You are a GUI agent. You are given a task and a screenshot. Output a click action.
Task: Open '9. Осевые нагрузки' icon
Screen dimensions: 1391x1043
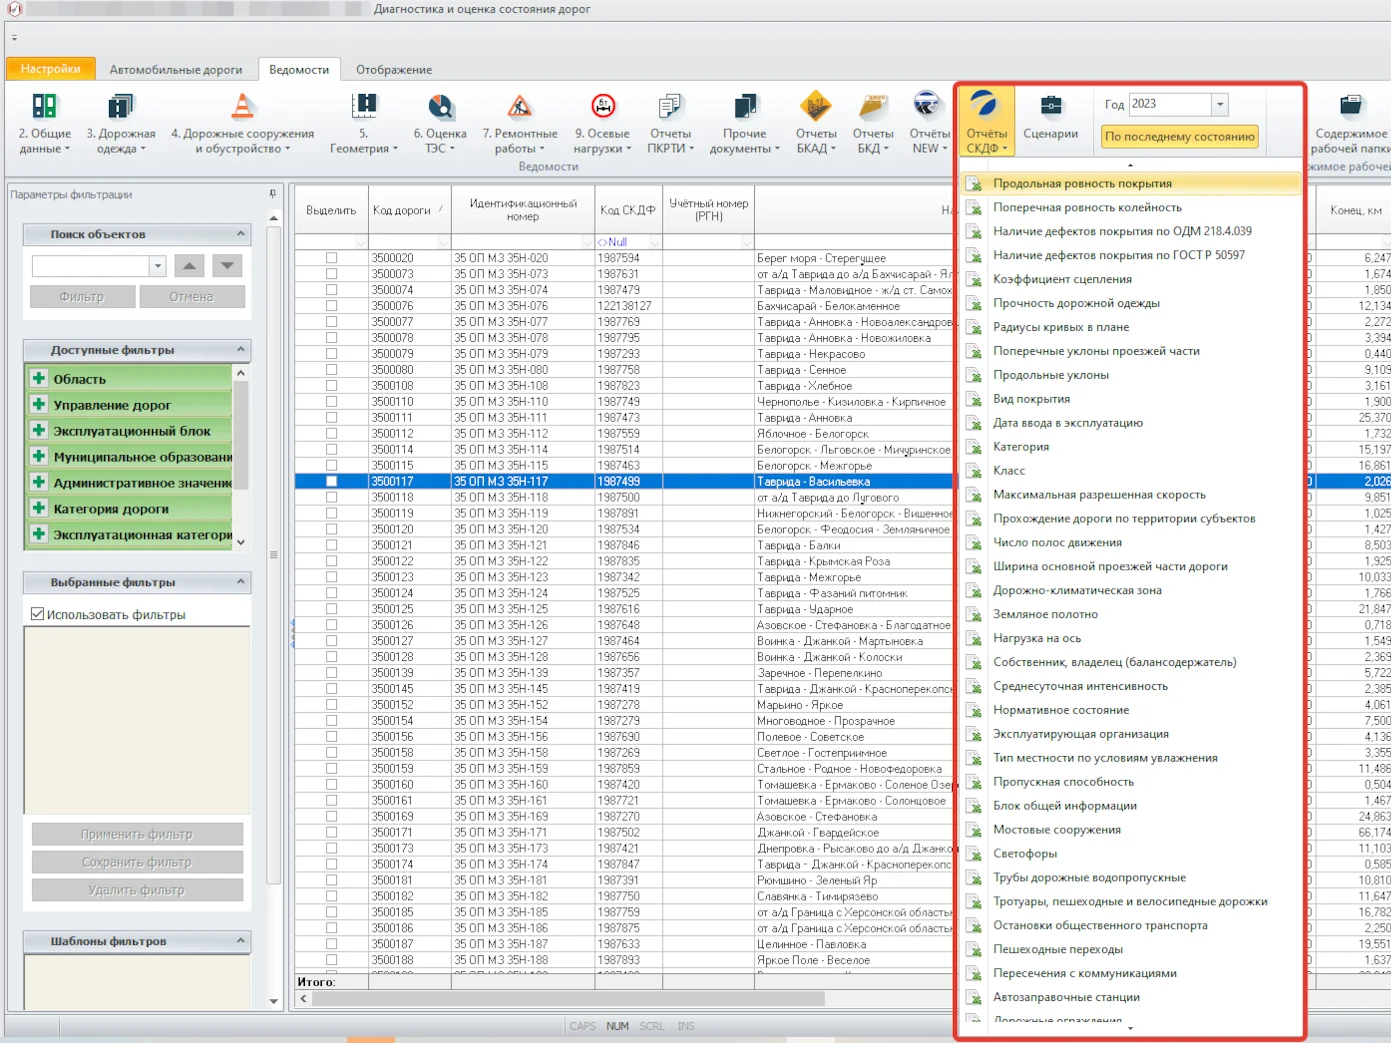602,107
